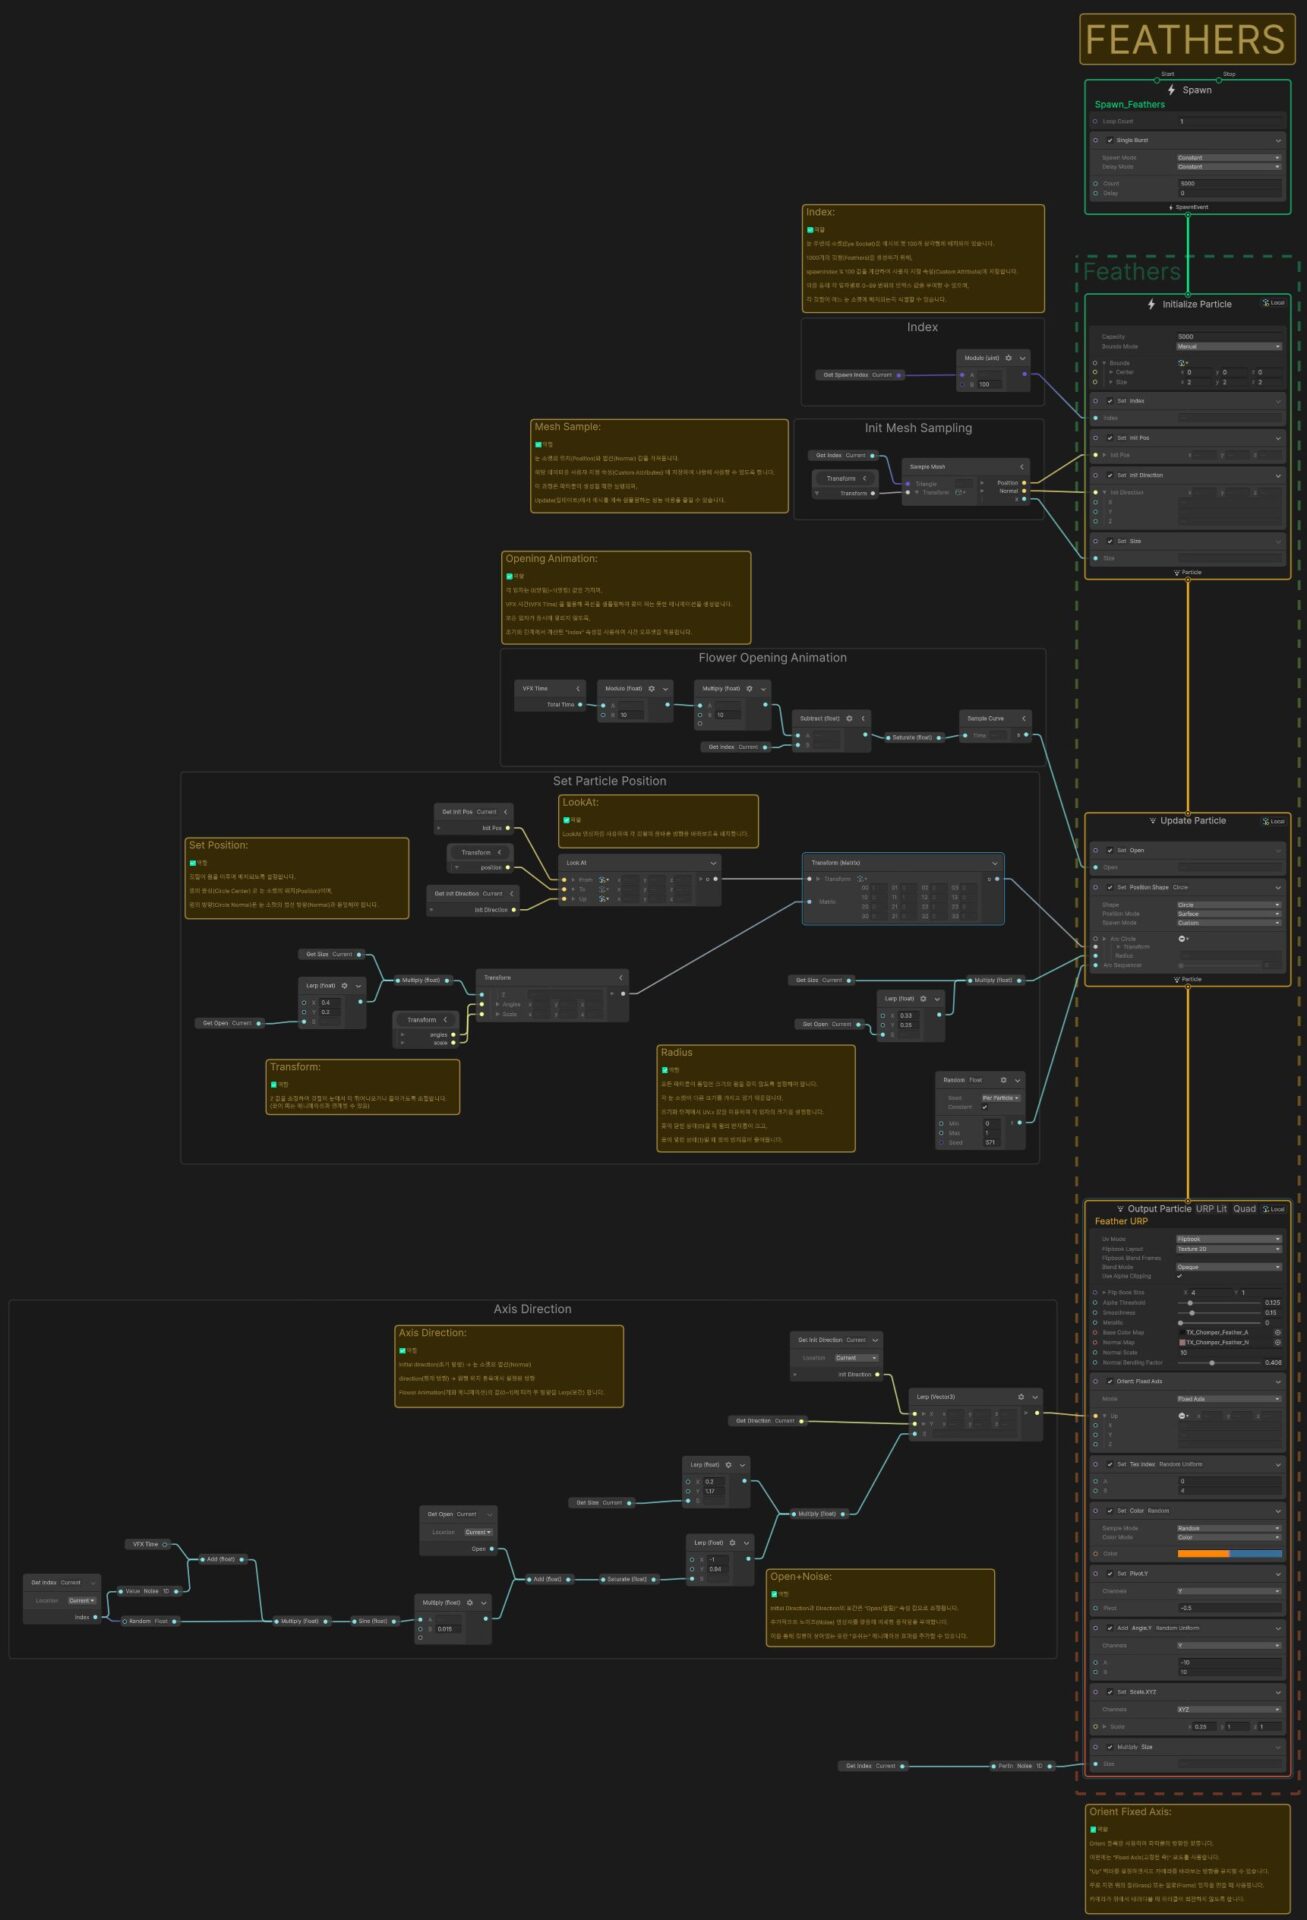Open settings gear on Modulo (float) node

click(651, 689)
